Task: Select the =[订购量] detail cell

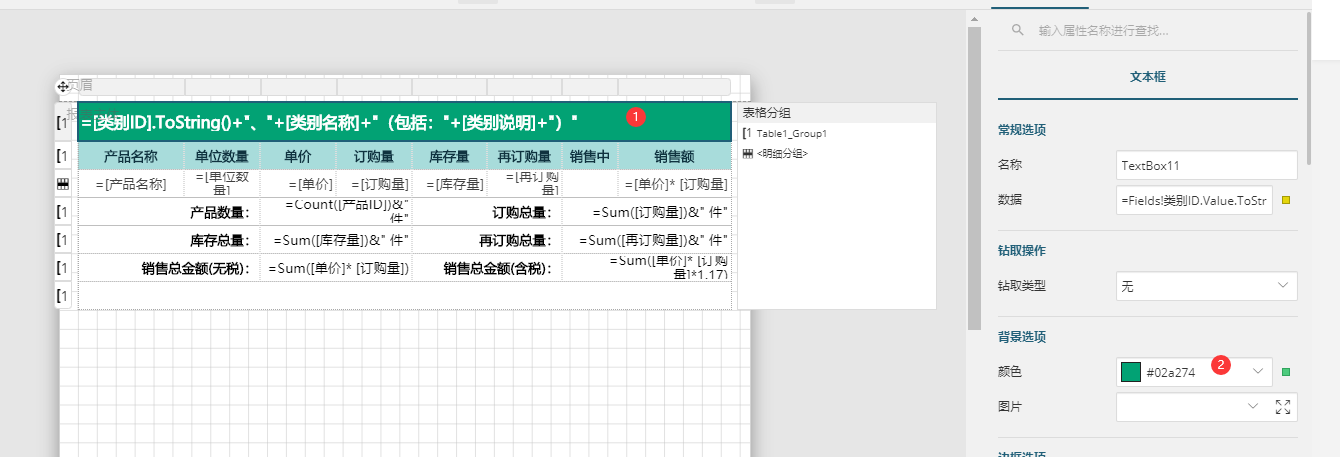Action: click(x=374, y=183)
